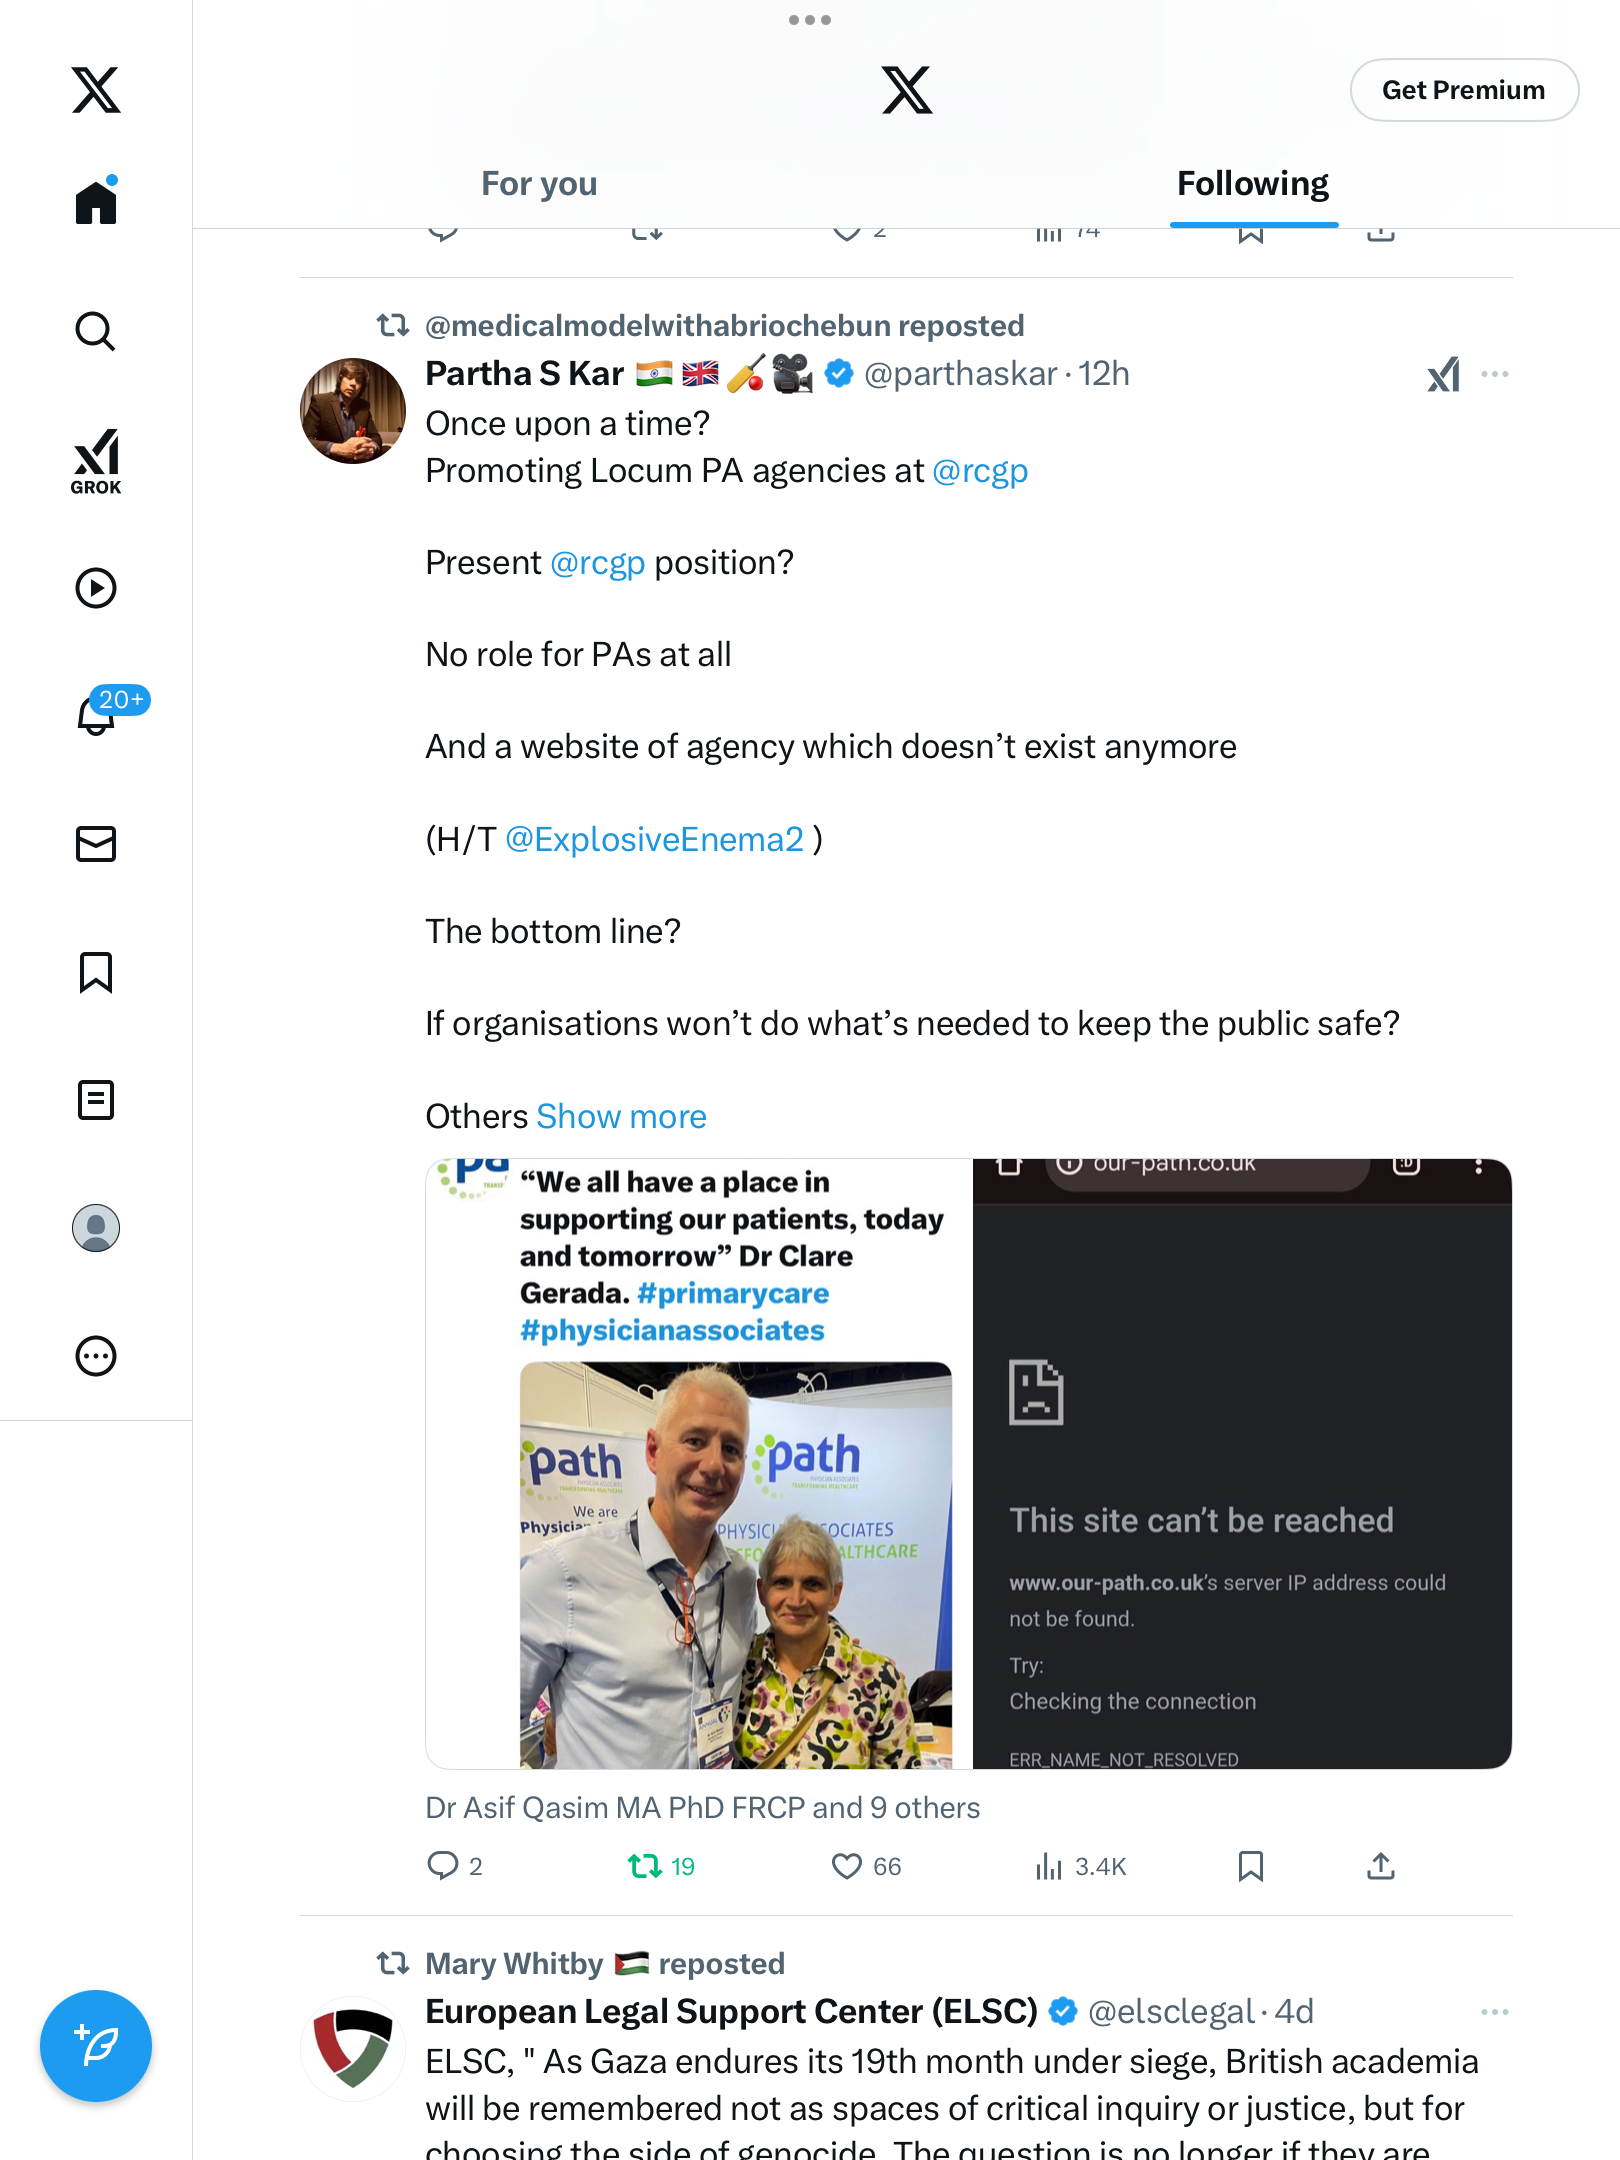Open the @ExplosiveEnema2 mention link
Viewport: 1620px width, 2160px height.
[x=654, y=839]
